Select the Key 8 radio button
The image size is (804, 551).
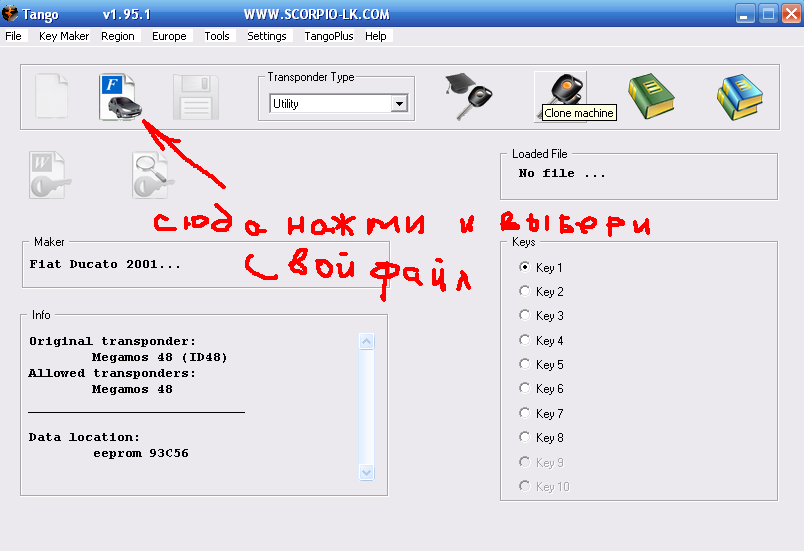[x=524, y=437]
